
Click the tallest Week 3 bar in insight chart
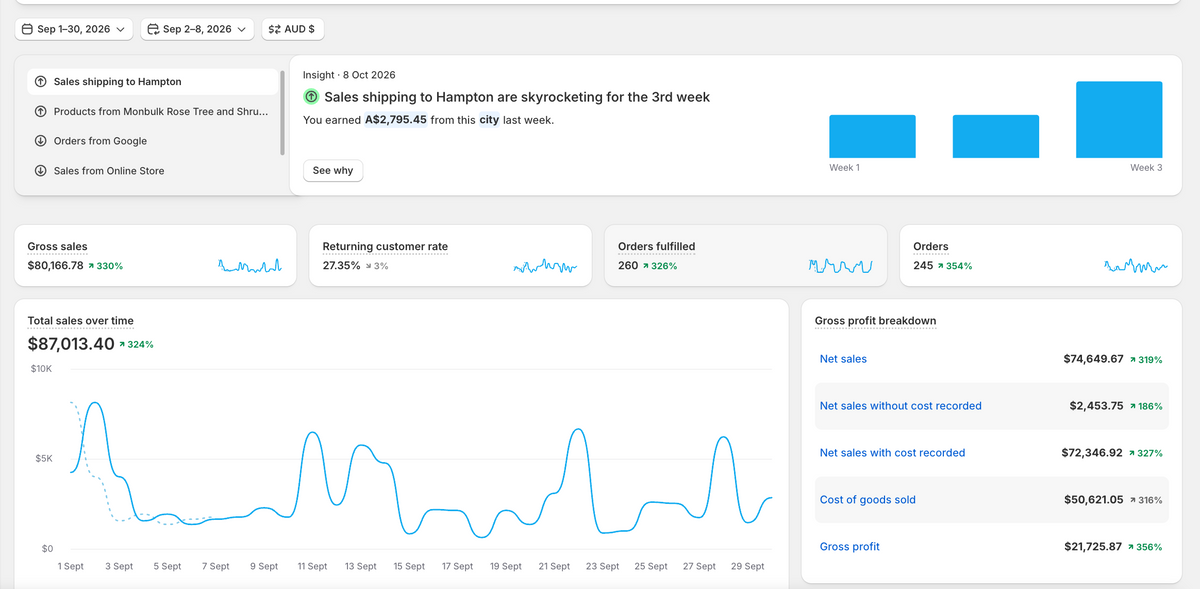(1119, 120)
